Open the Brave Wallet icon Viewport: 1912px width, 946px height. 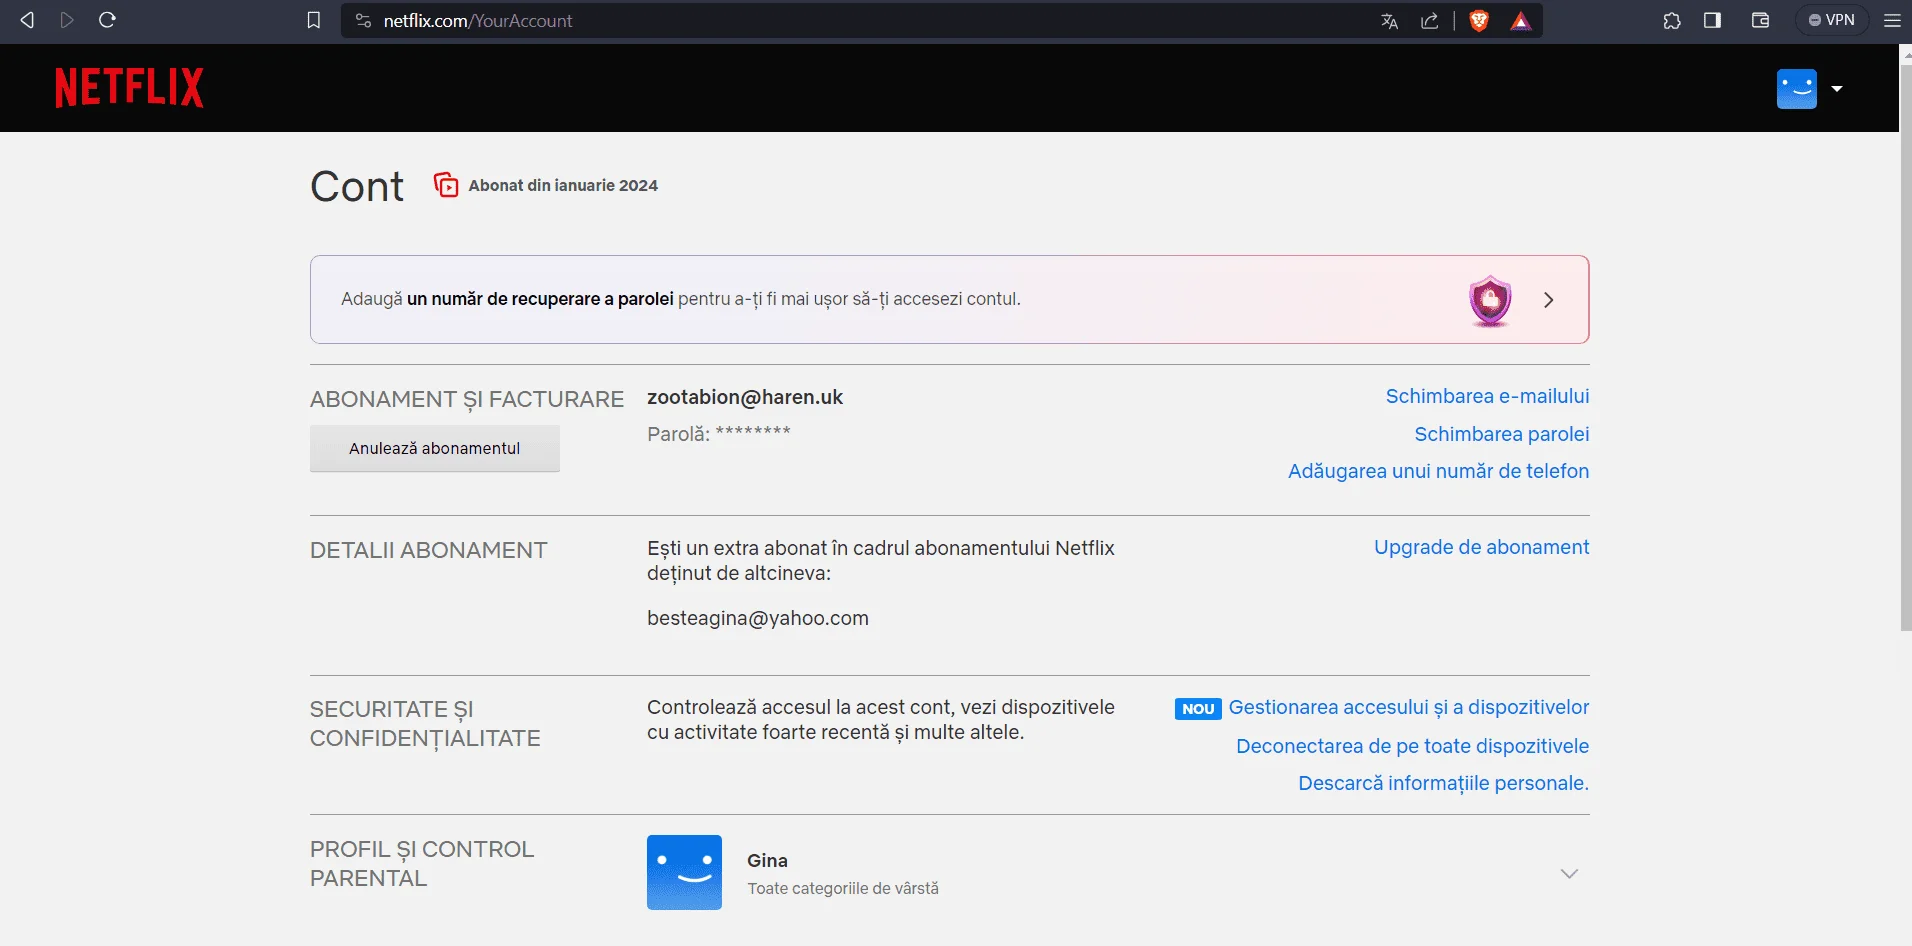(1761, 20)
